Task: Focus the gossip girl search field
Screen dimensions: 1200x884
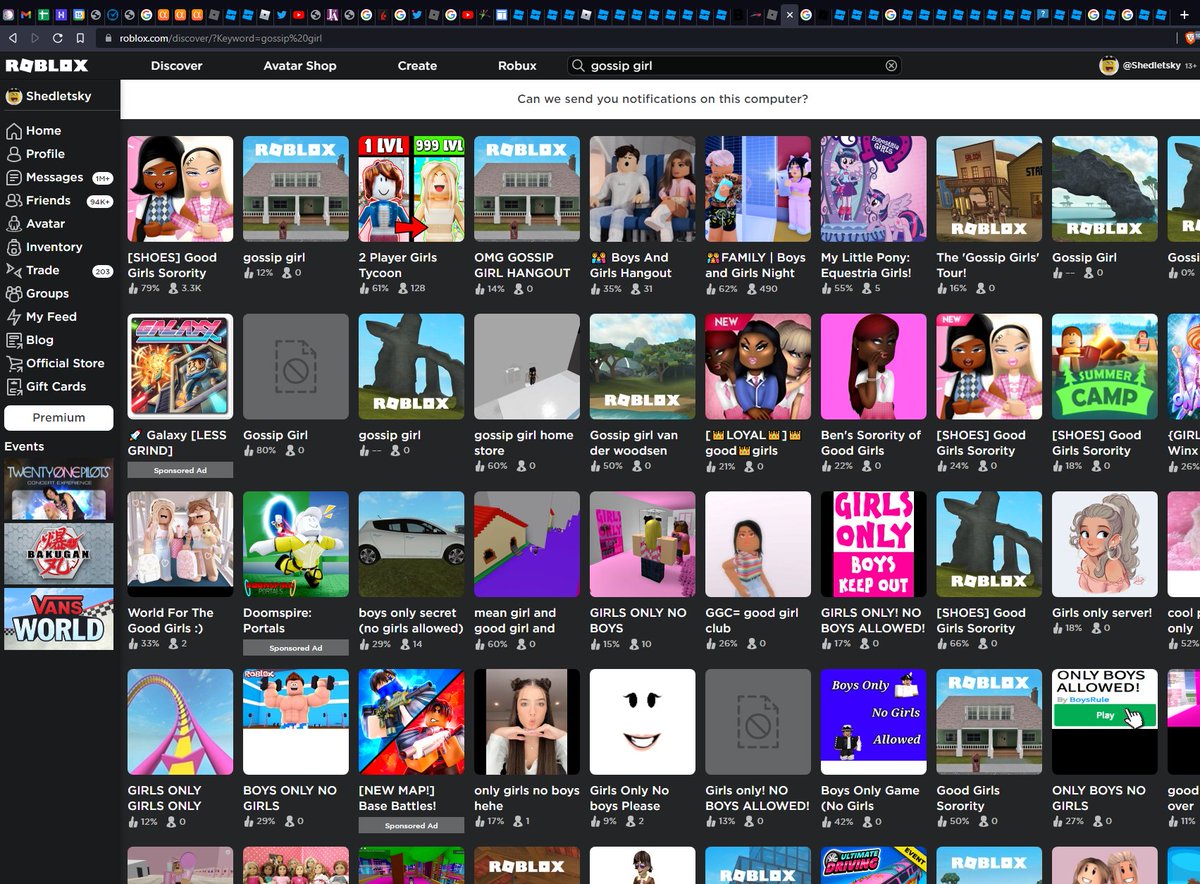Action: [x=735, y=66]
